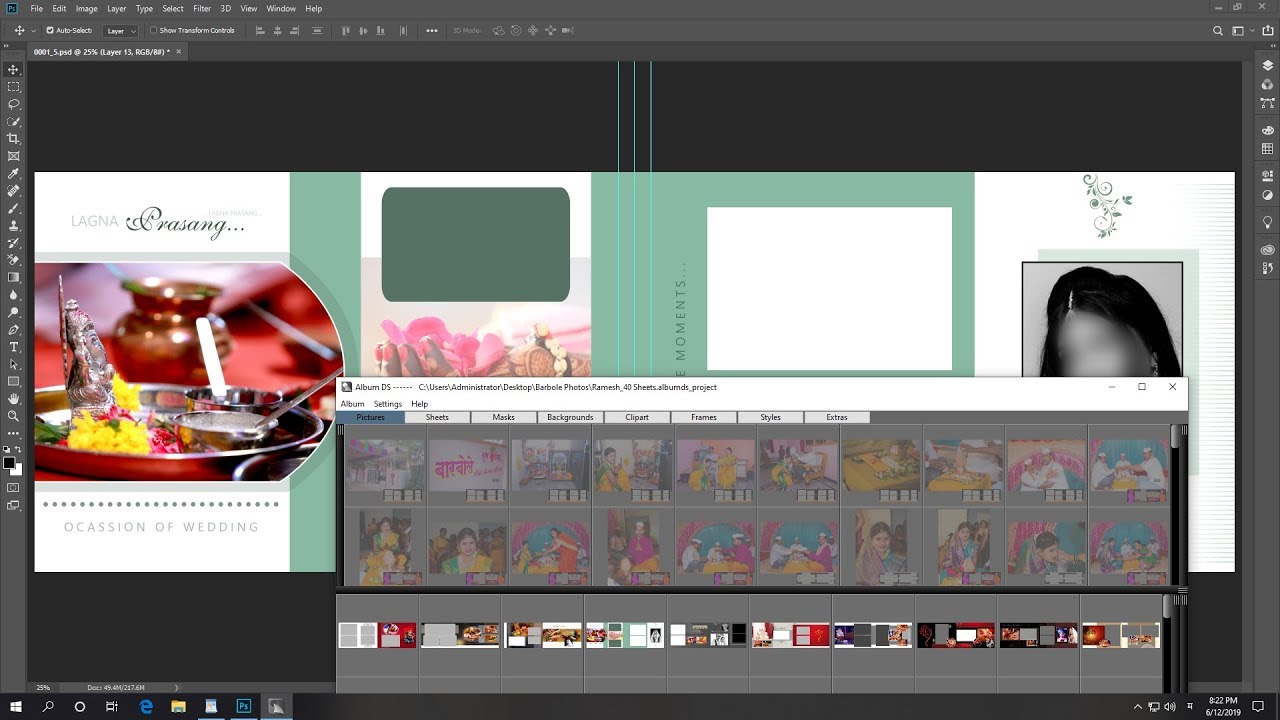Select the Blur tool
1280x720 pixels.
click(x=13, y=295)
